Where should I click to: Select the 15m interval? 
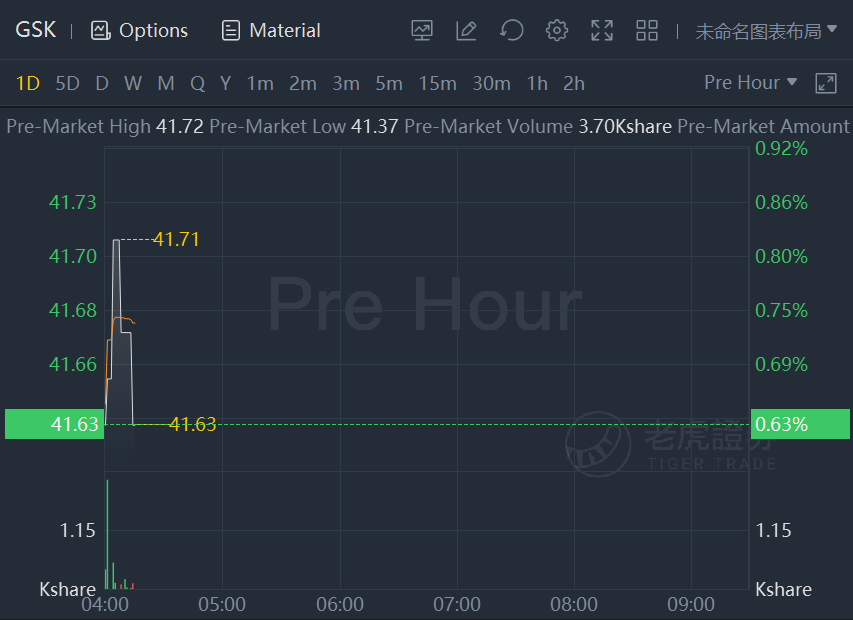pos(437,84)
